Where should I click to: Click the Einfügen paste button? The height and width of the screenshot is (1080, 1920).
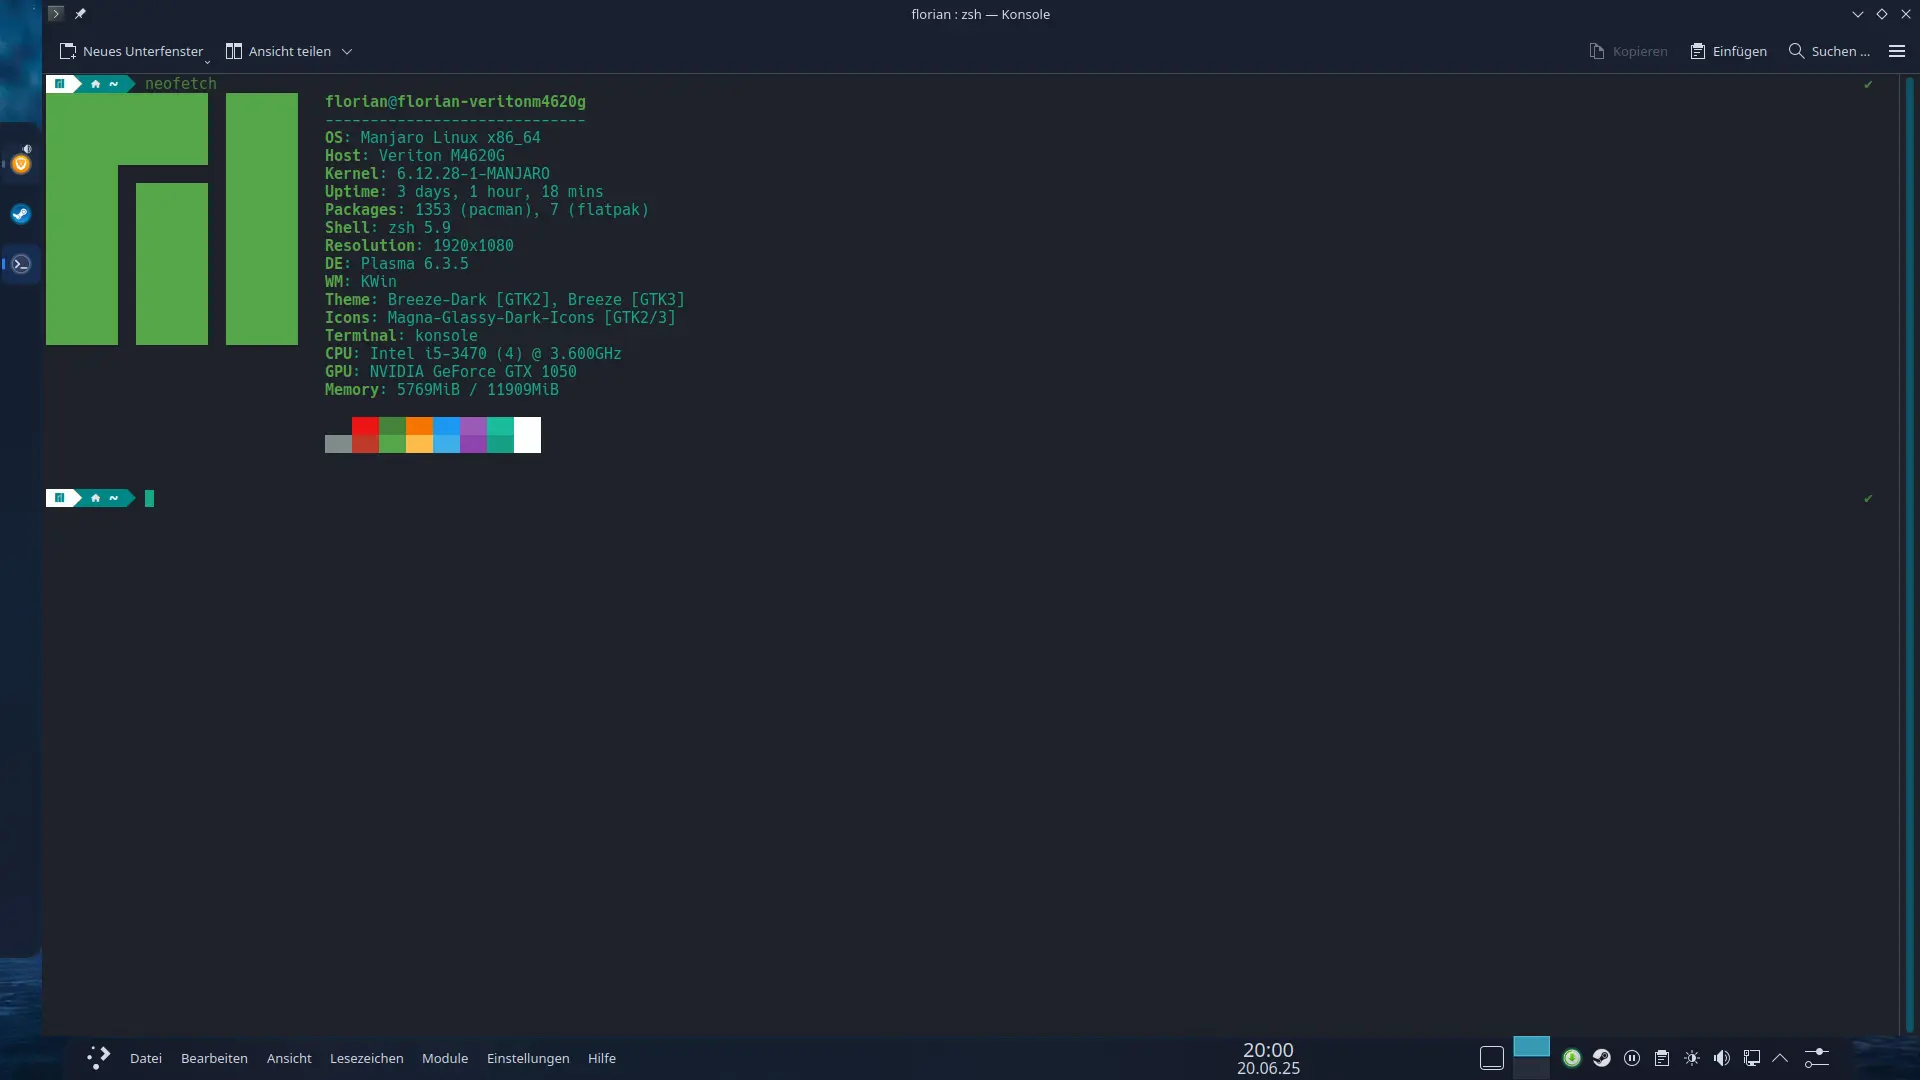click(x=1728, y=51)
